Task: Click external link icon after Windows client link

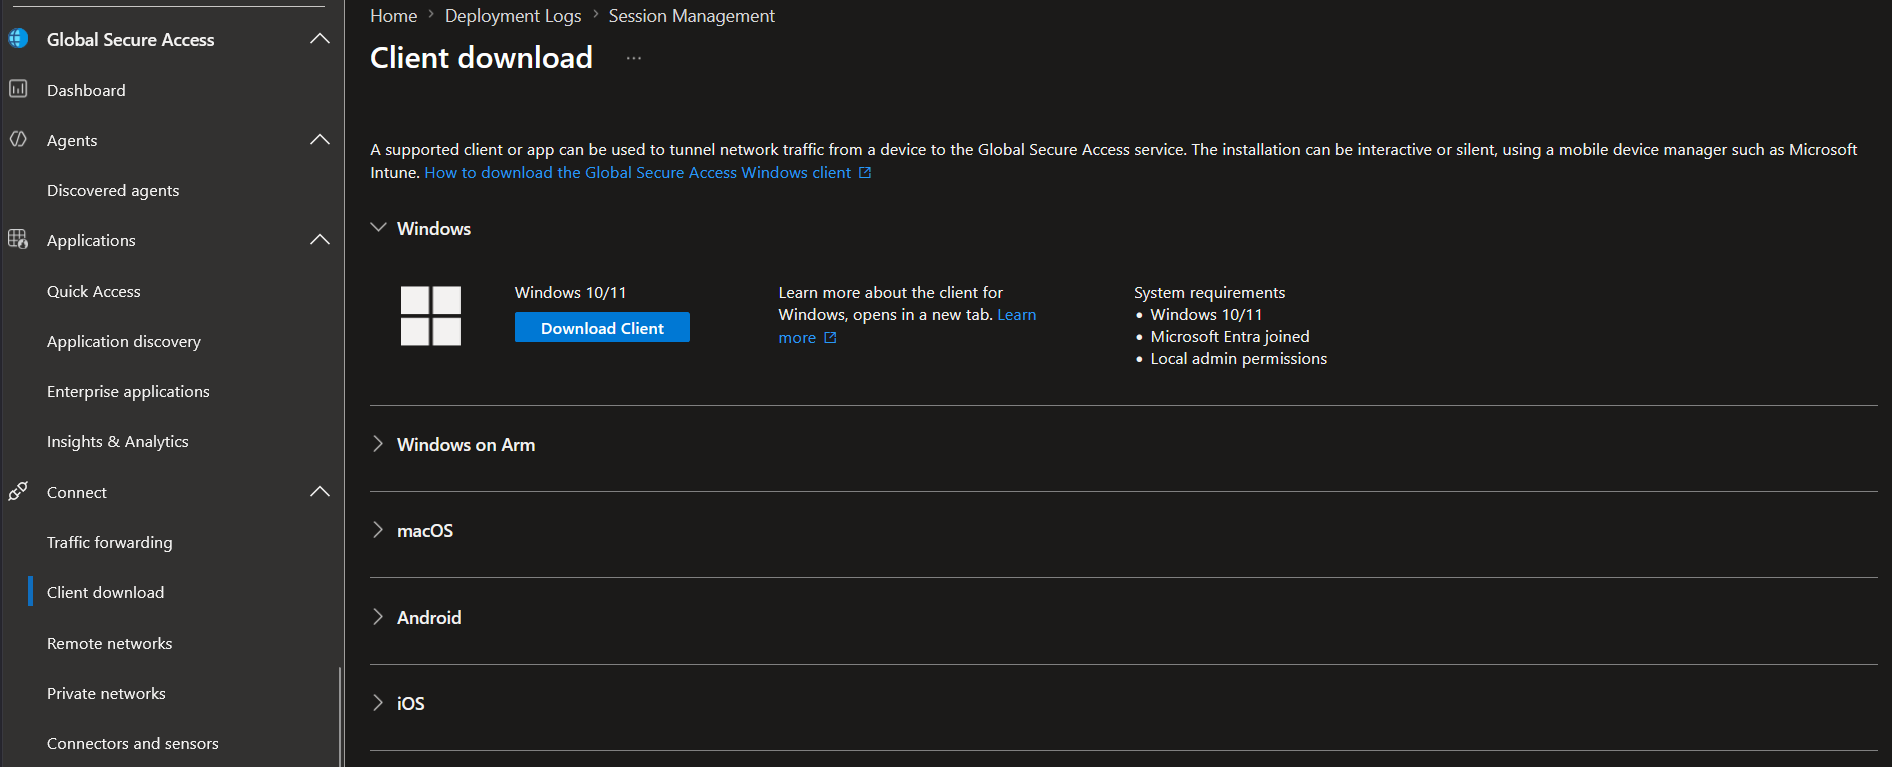Action: [865, 173]
